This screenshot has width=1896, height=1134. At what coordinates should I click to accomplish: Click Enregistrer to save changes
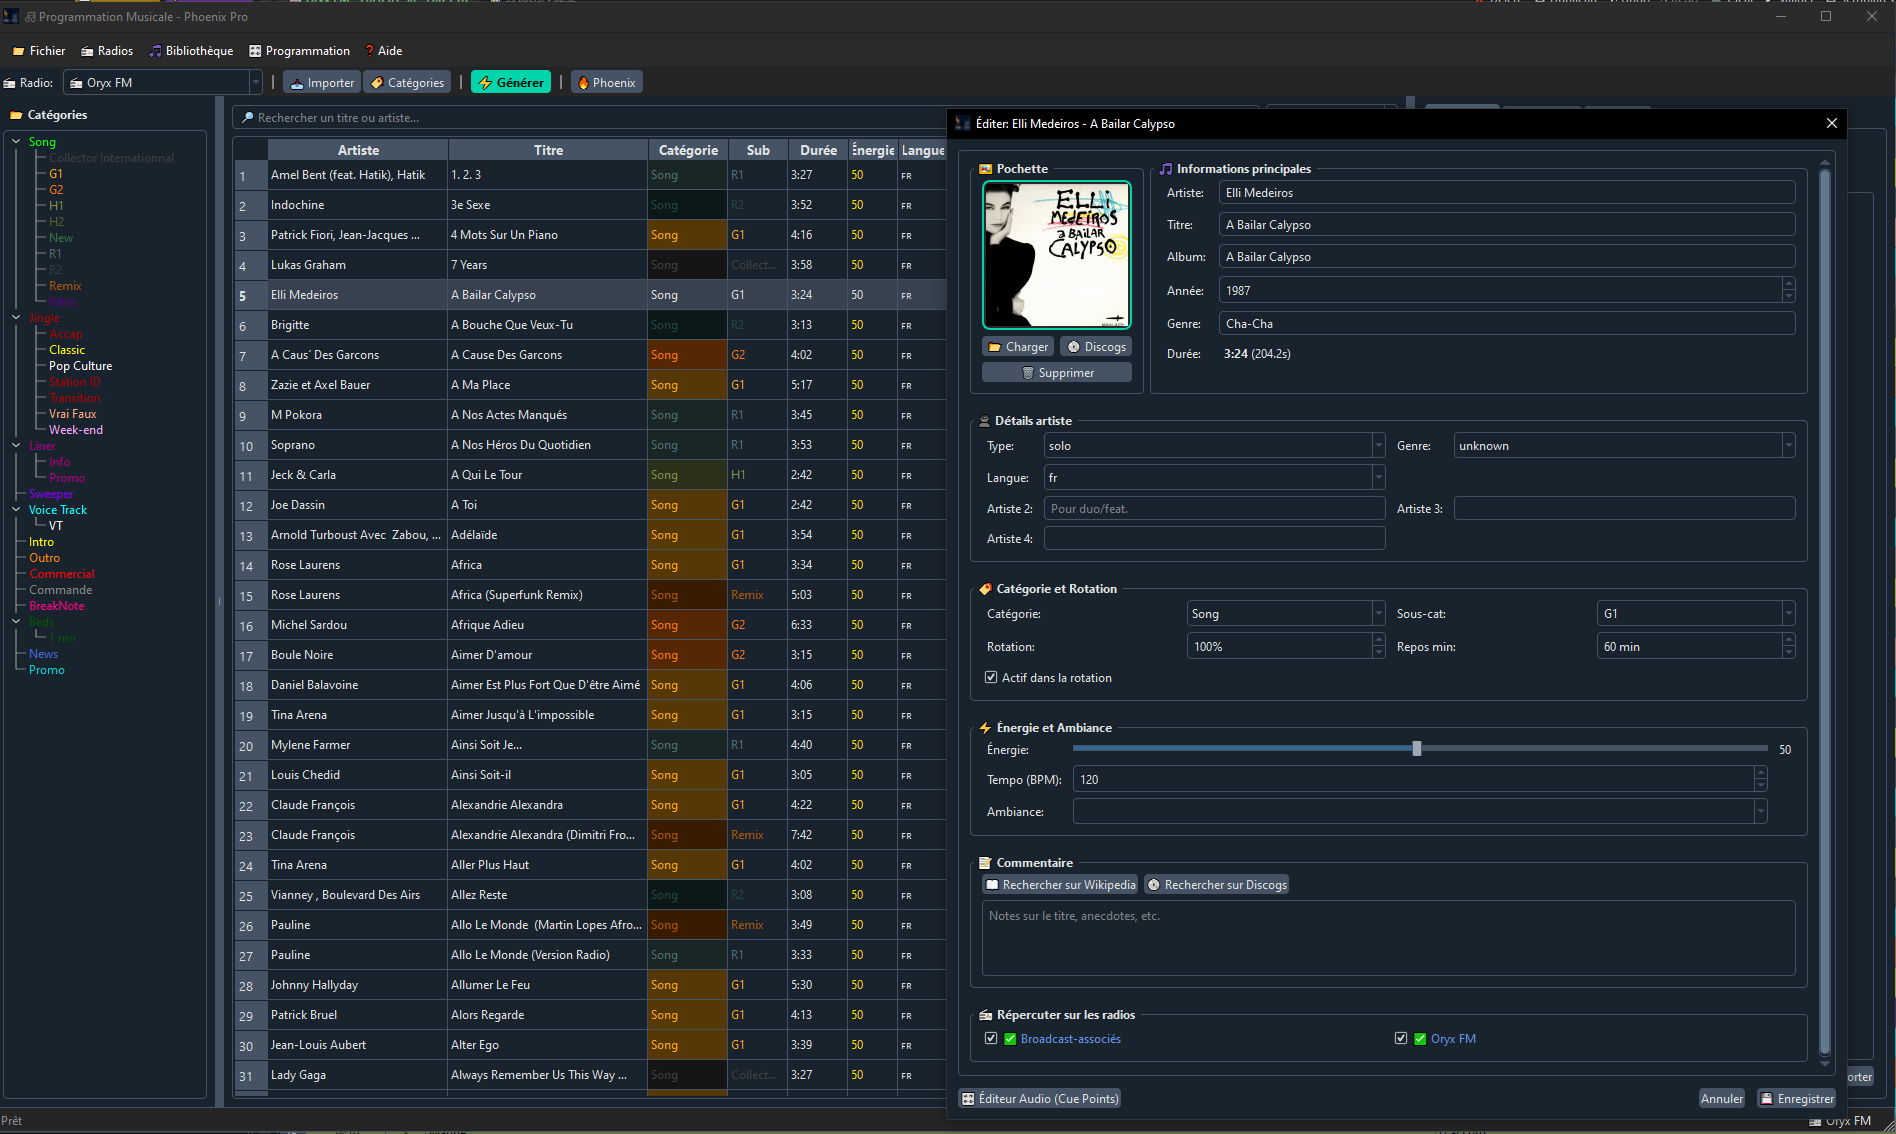tap(1796, 1099)
